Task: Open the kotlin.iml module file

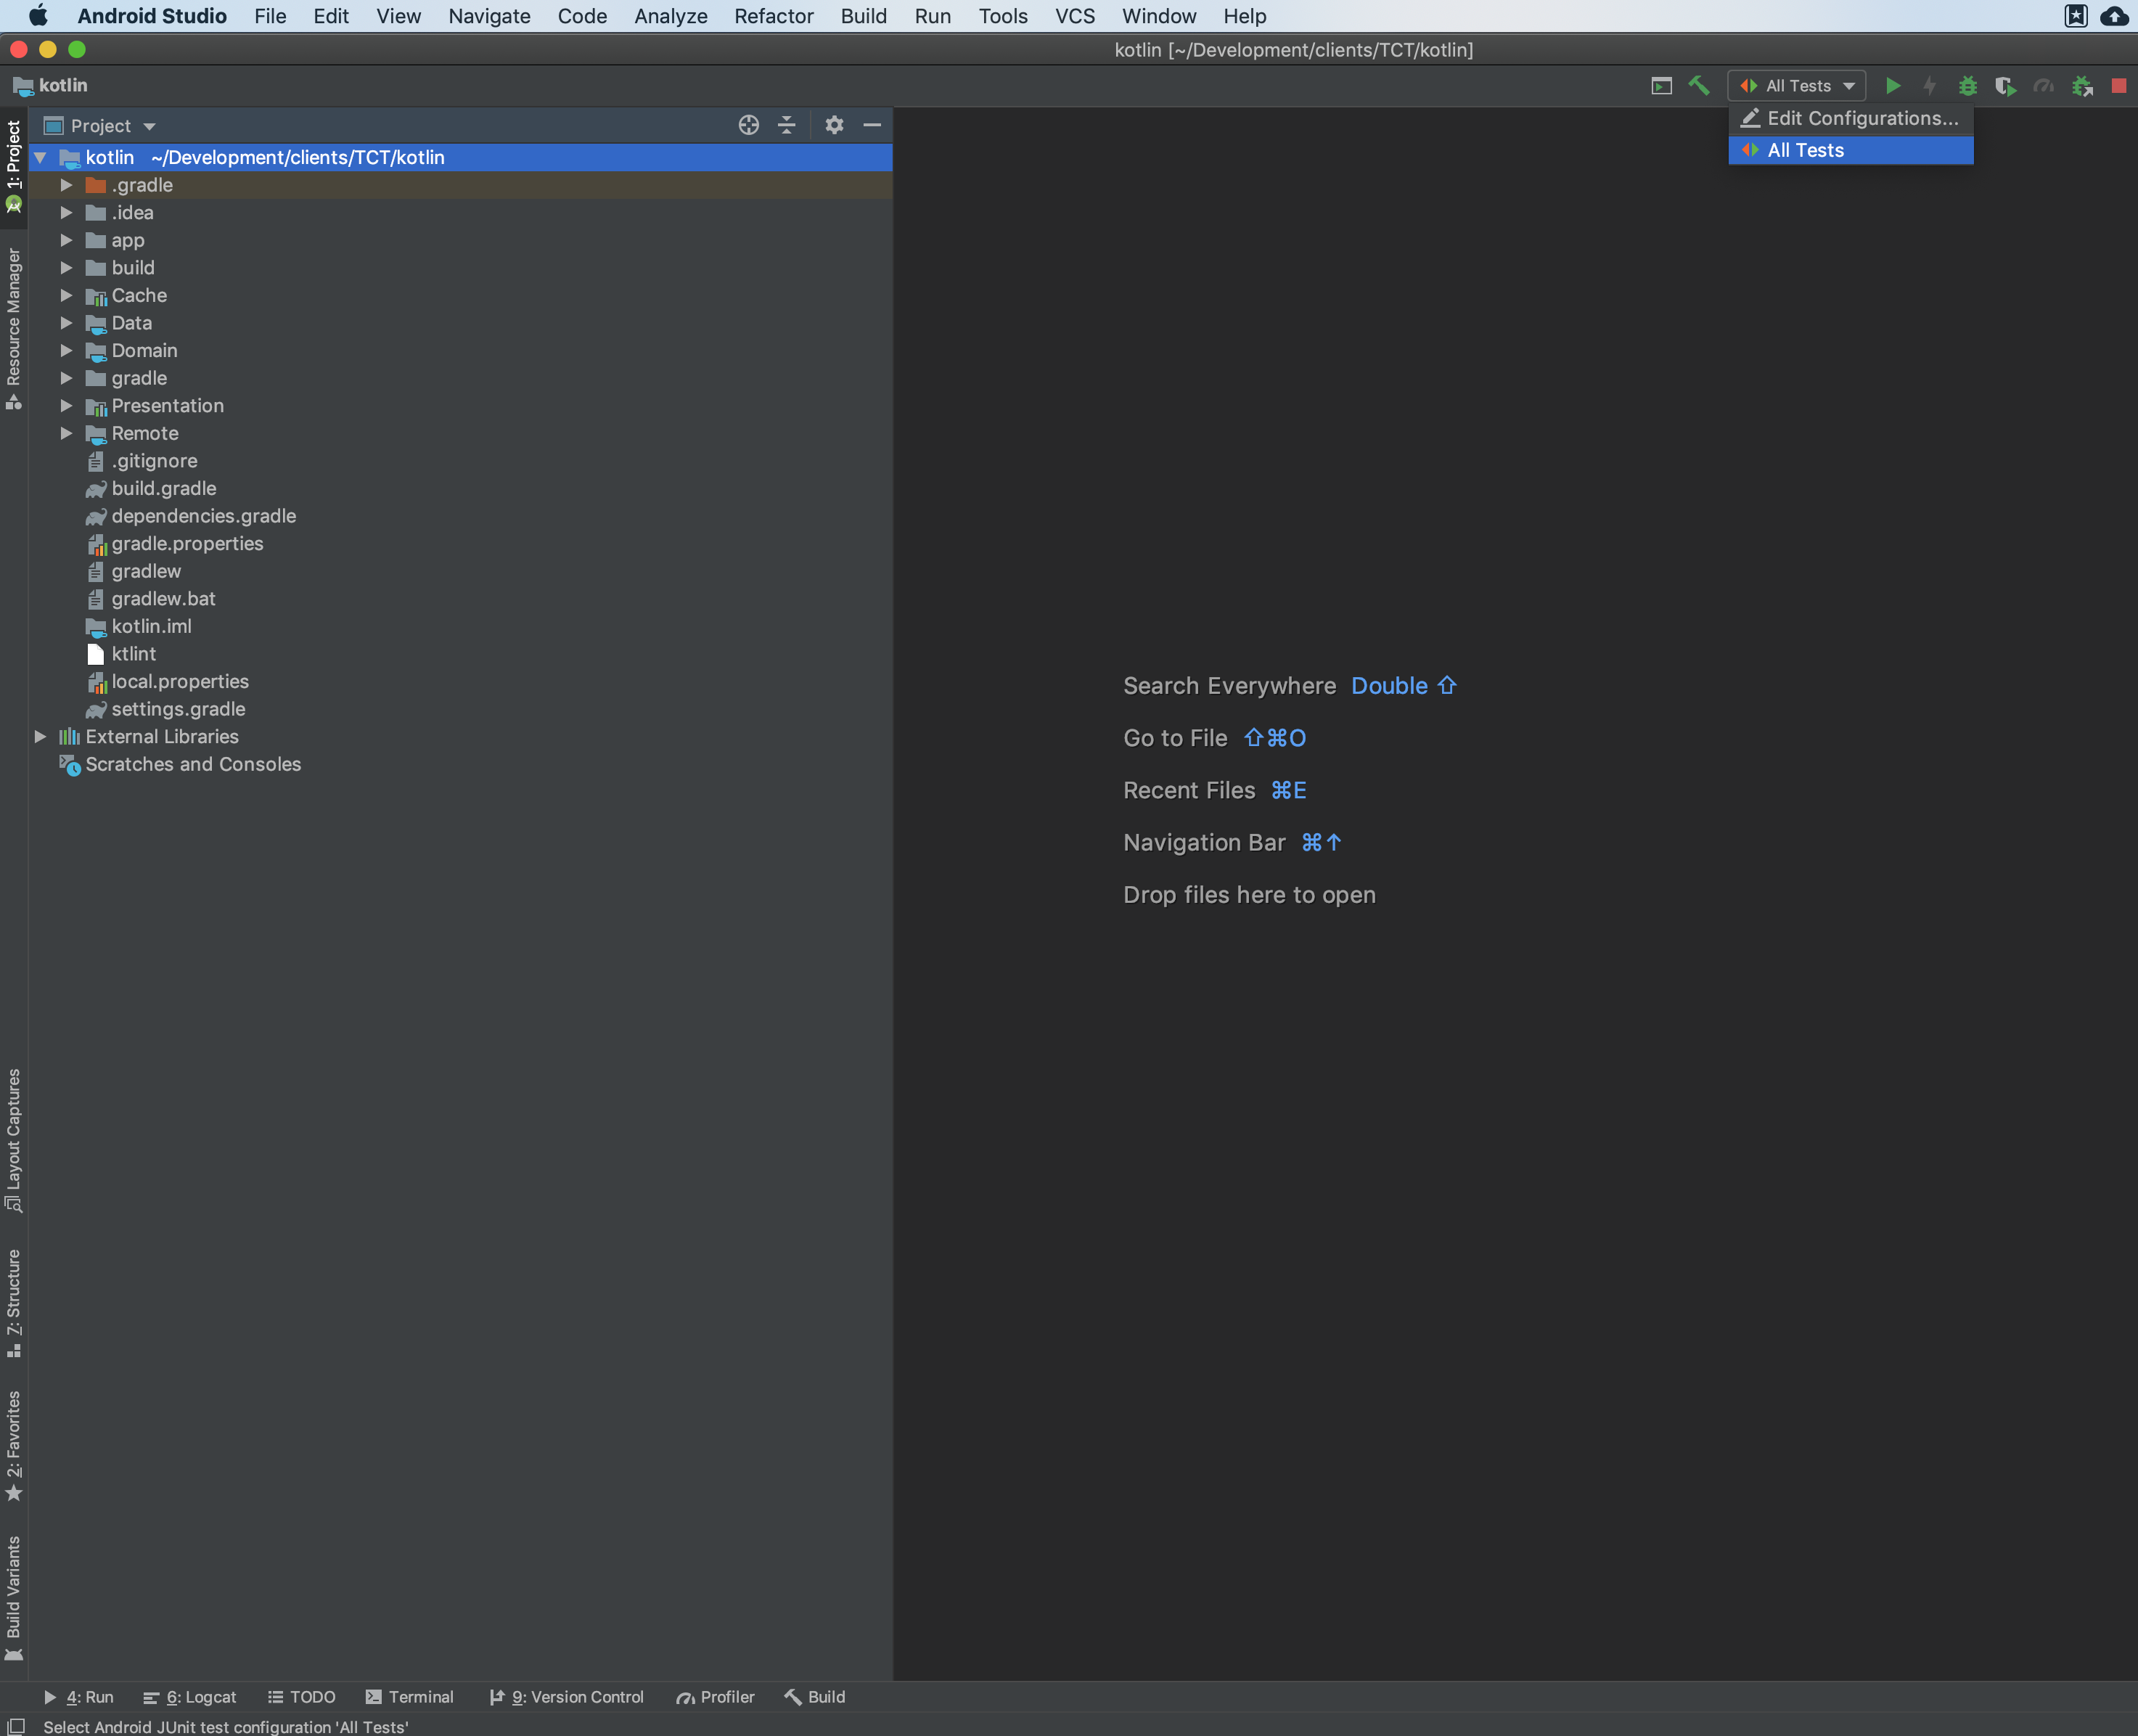Action: coord(151,626)
